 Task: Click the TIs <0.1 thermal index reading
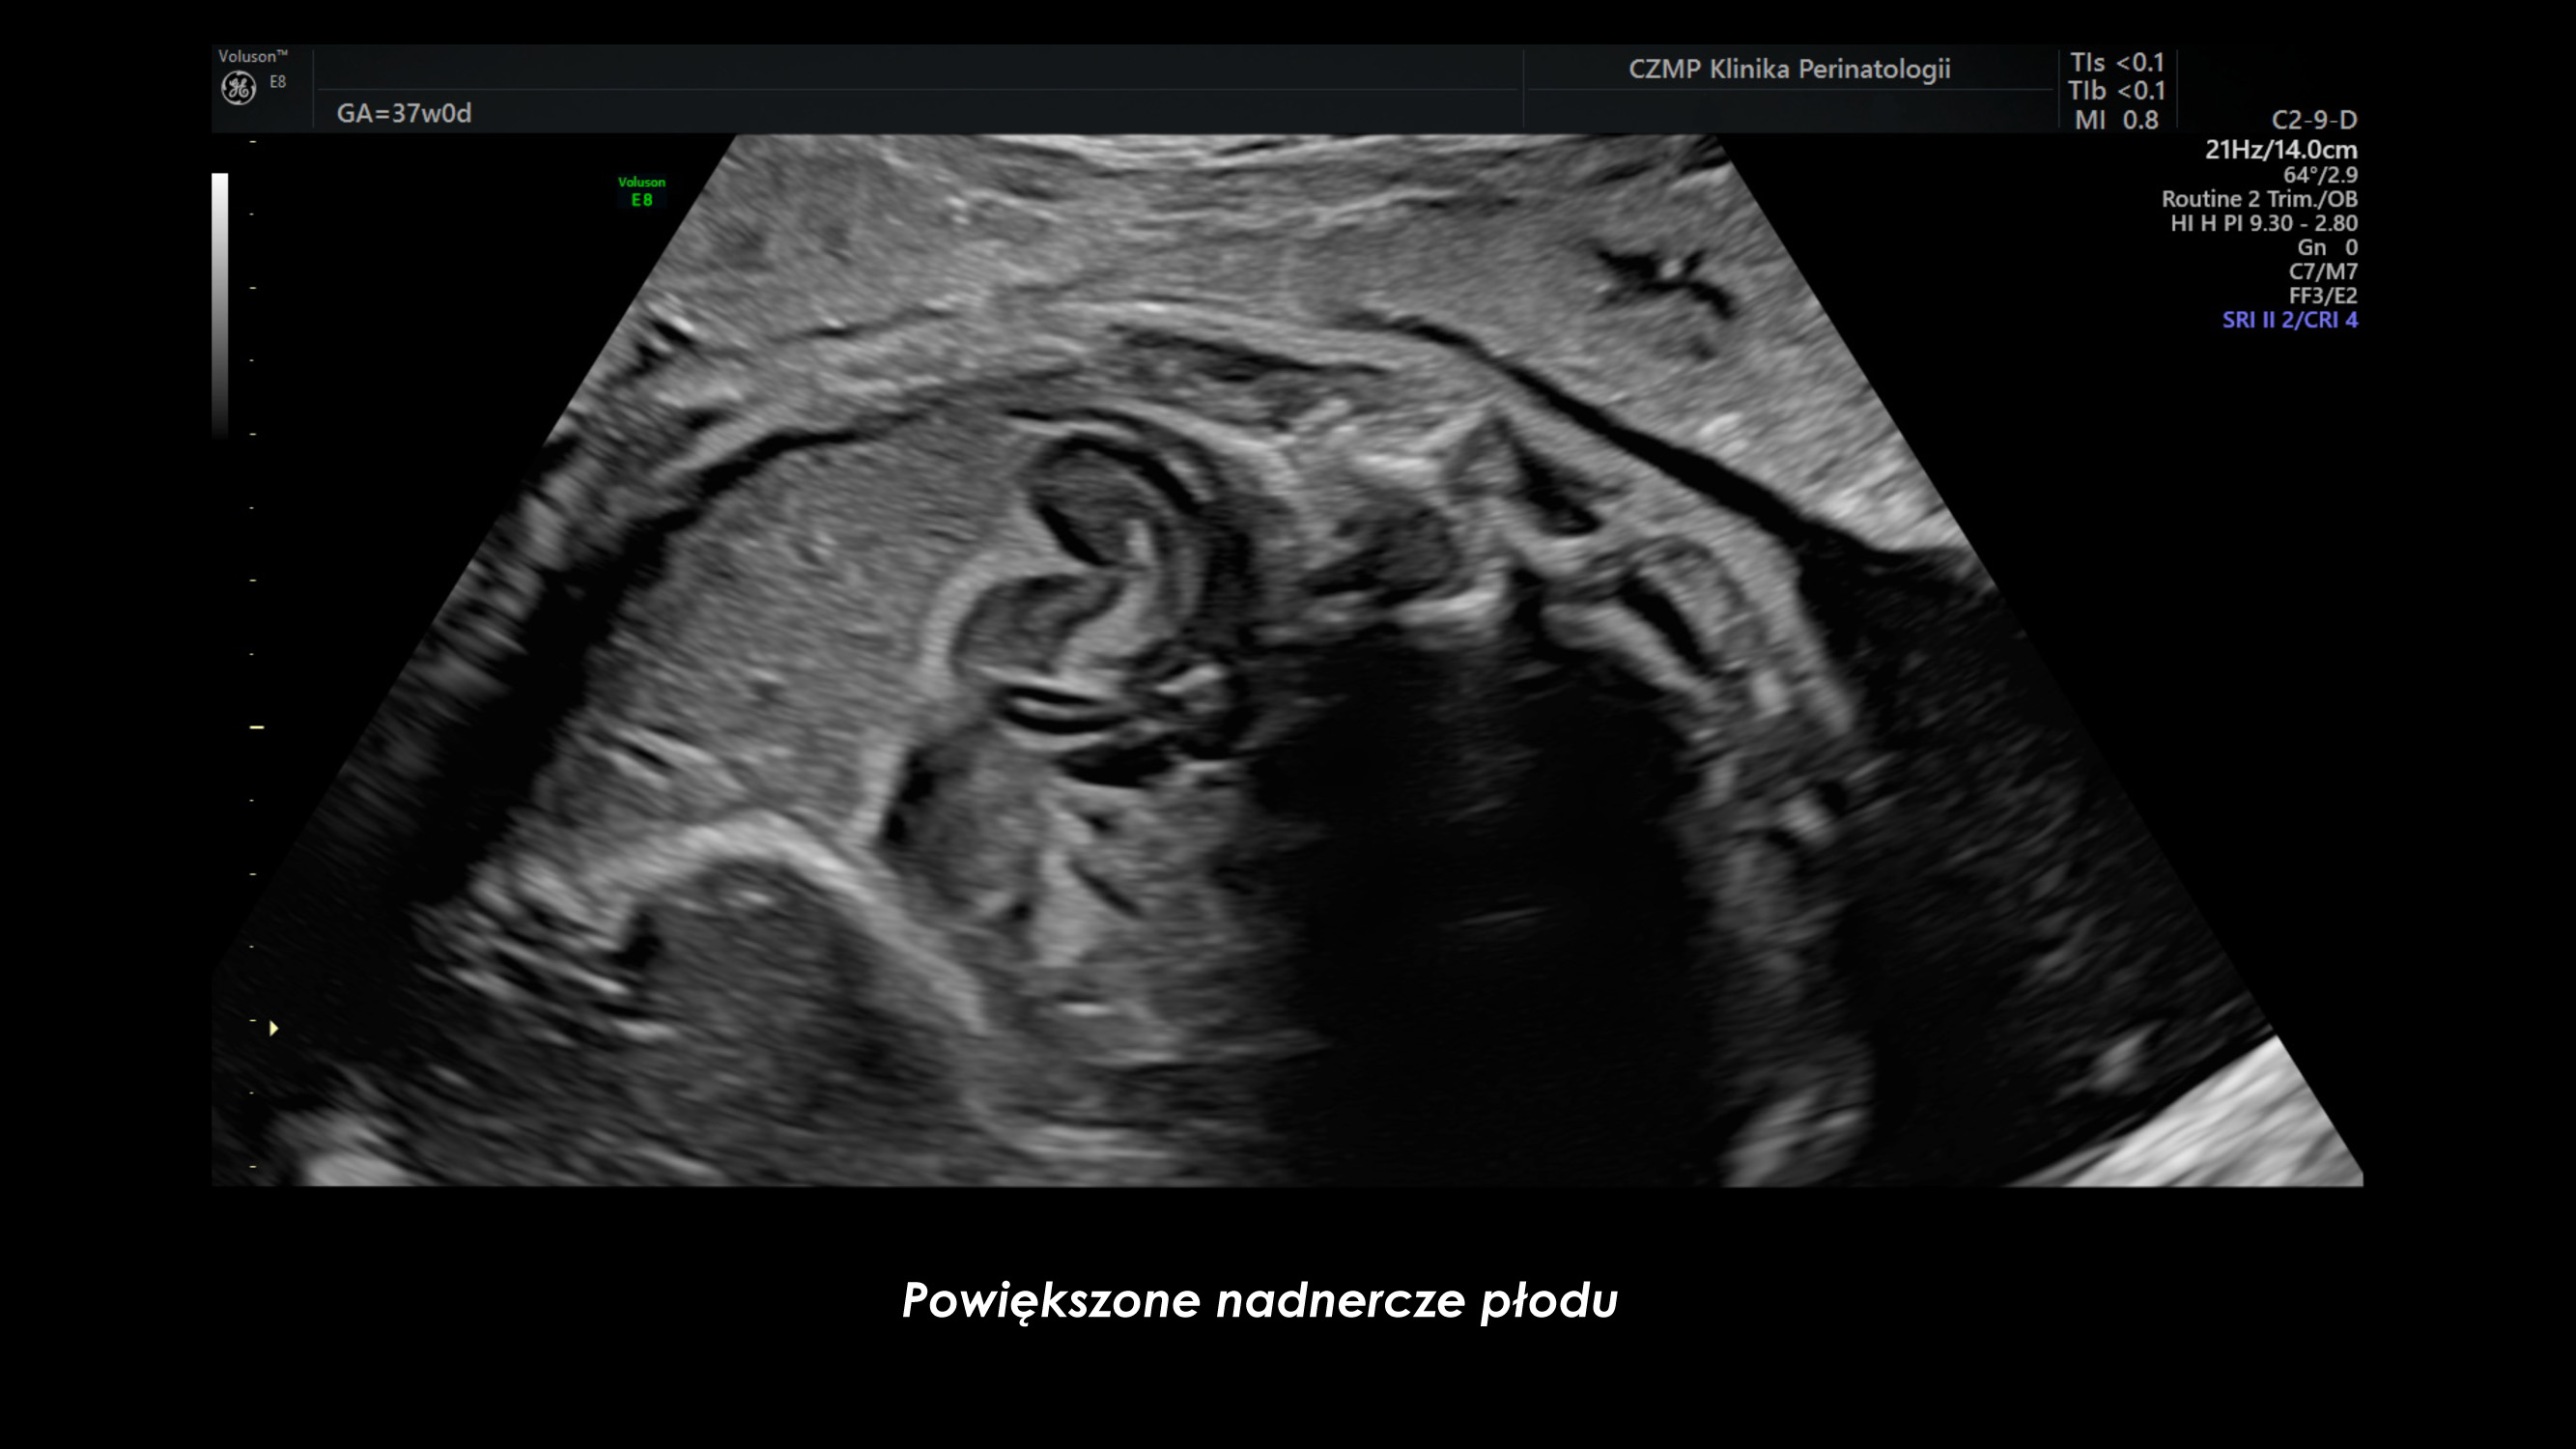(2116, 62)
